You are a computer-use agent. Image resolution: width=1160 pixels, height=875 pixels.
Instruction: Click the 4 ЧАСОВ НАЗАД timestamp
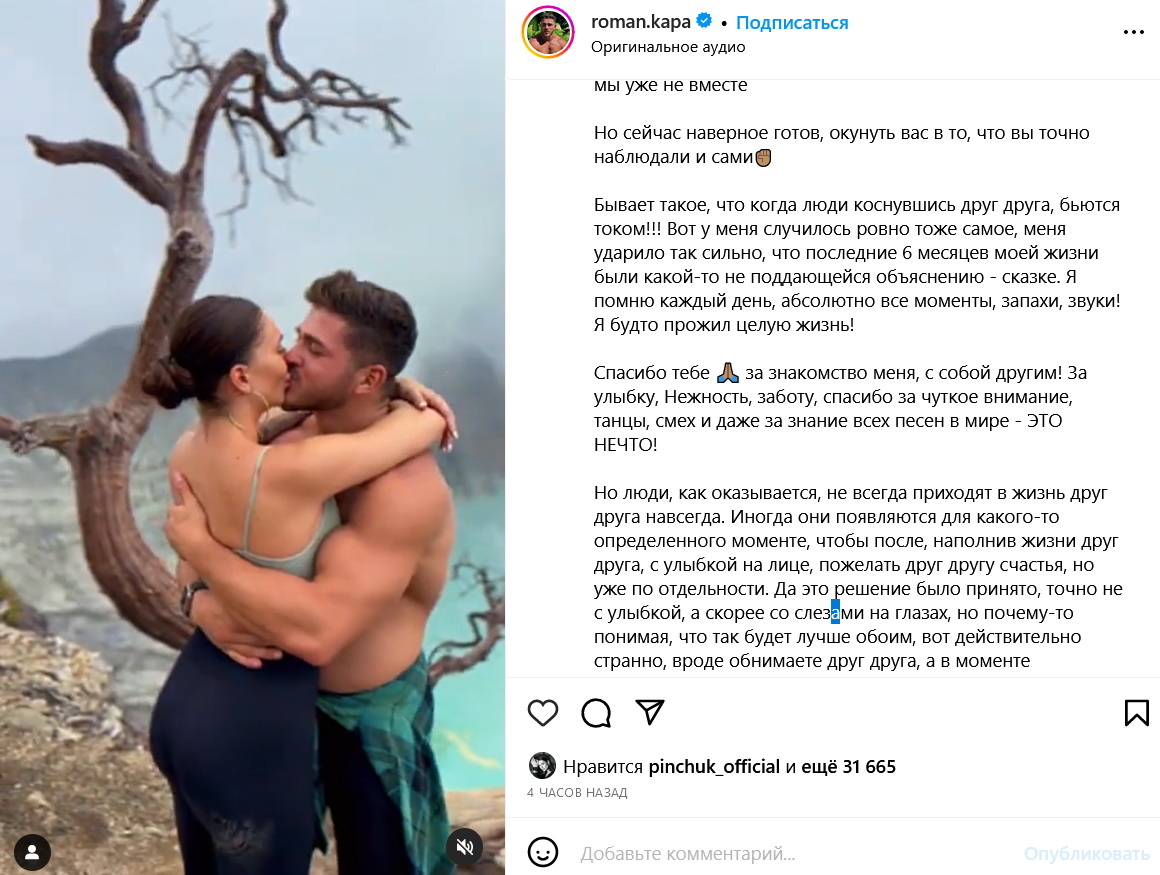(577, 793)
